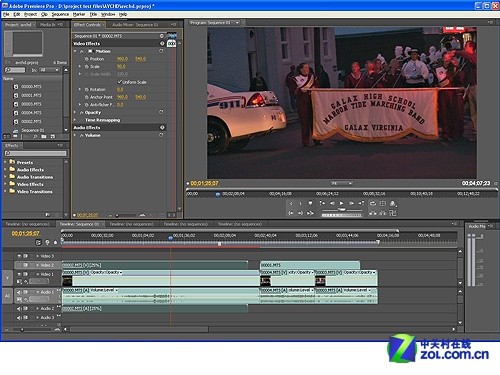Click the New Bin folder icon in Project panel
The image size is (500, 375).
tap(44, 137)
